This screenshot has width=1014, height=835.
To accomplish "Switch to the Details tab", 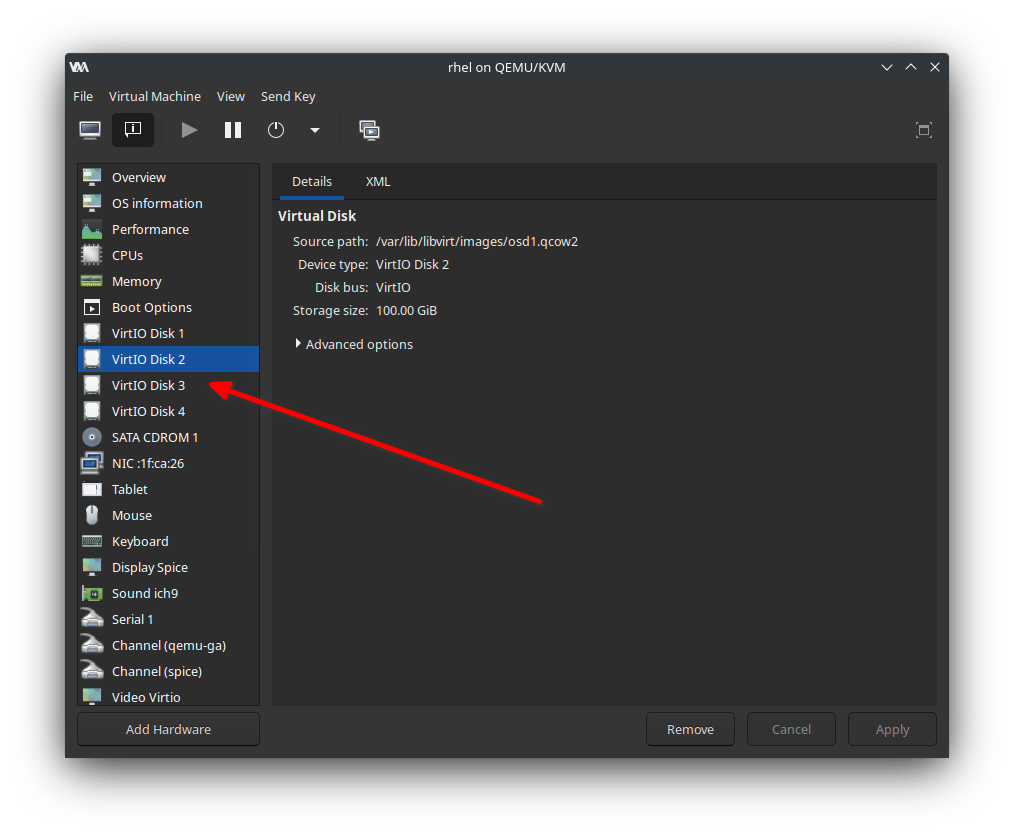I will (x=312, y=182).
